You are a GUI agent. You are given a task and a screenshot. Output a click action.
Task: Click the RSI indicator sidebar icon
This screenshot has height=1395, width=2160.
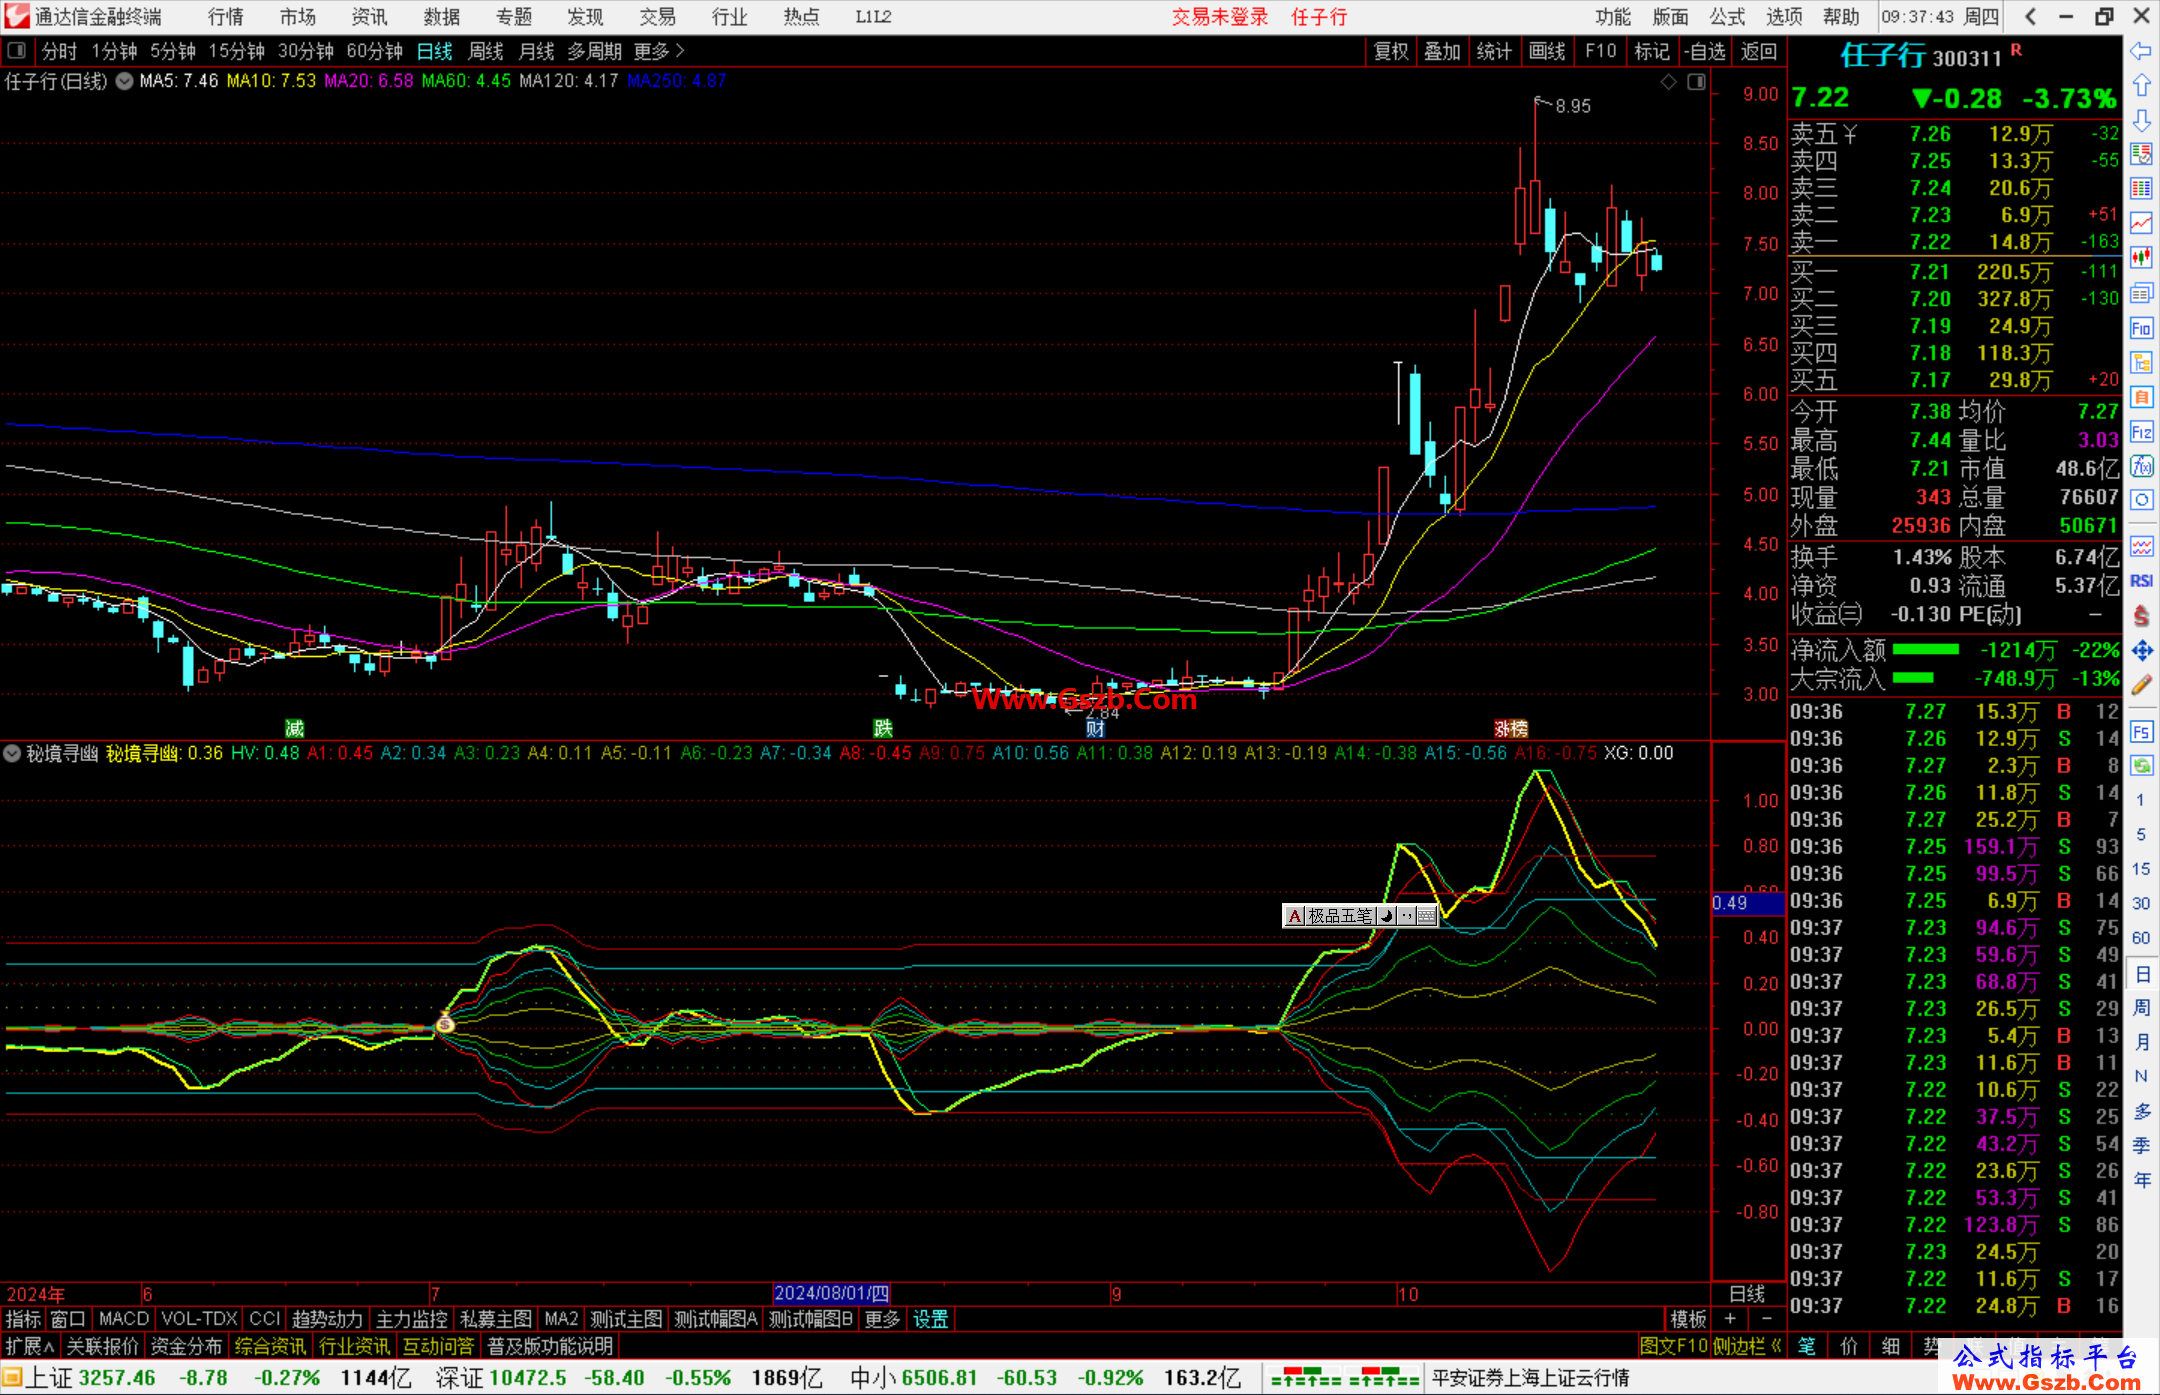point(2141,581)
